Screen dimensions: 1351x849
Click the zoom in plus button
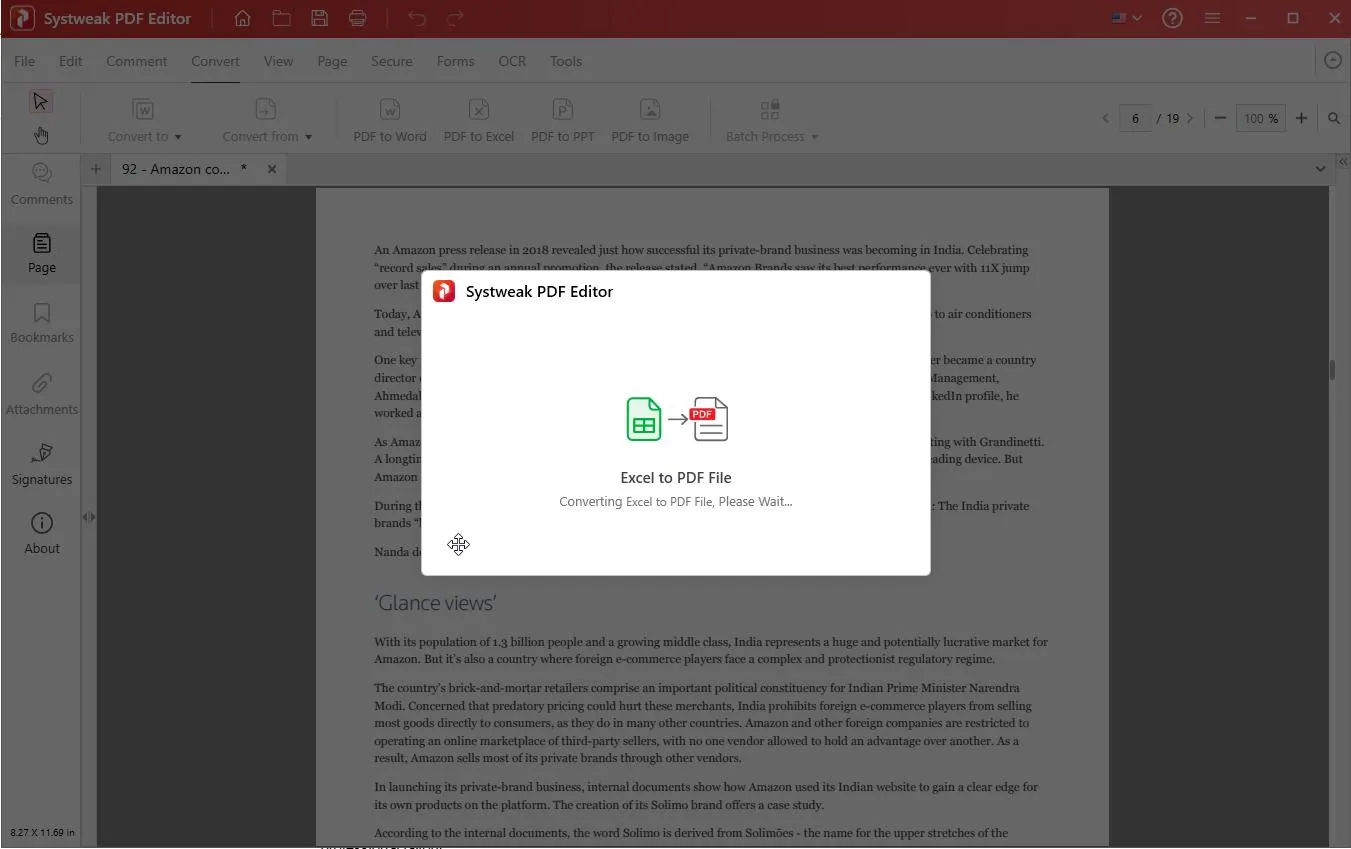point(1301,118)
